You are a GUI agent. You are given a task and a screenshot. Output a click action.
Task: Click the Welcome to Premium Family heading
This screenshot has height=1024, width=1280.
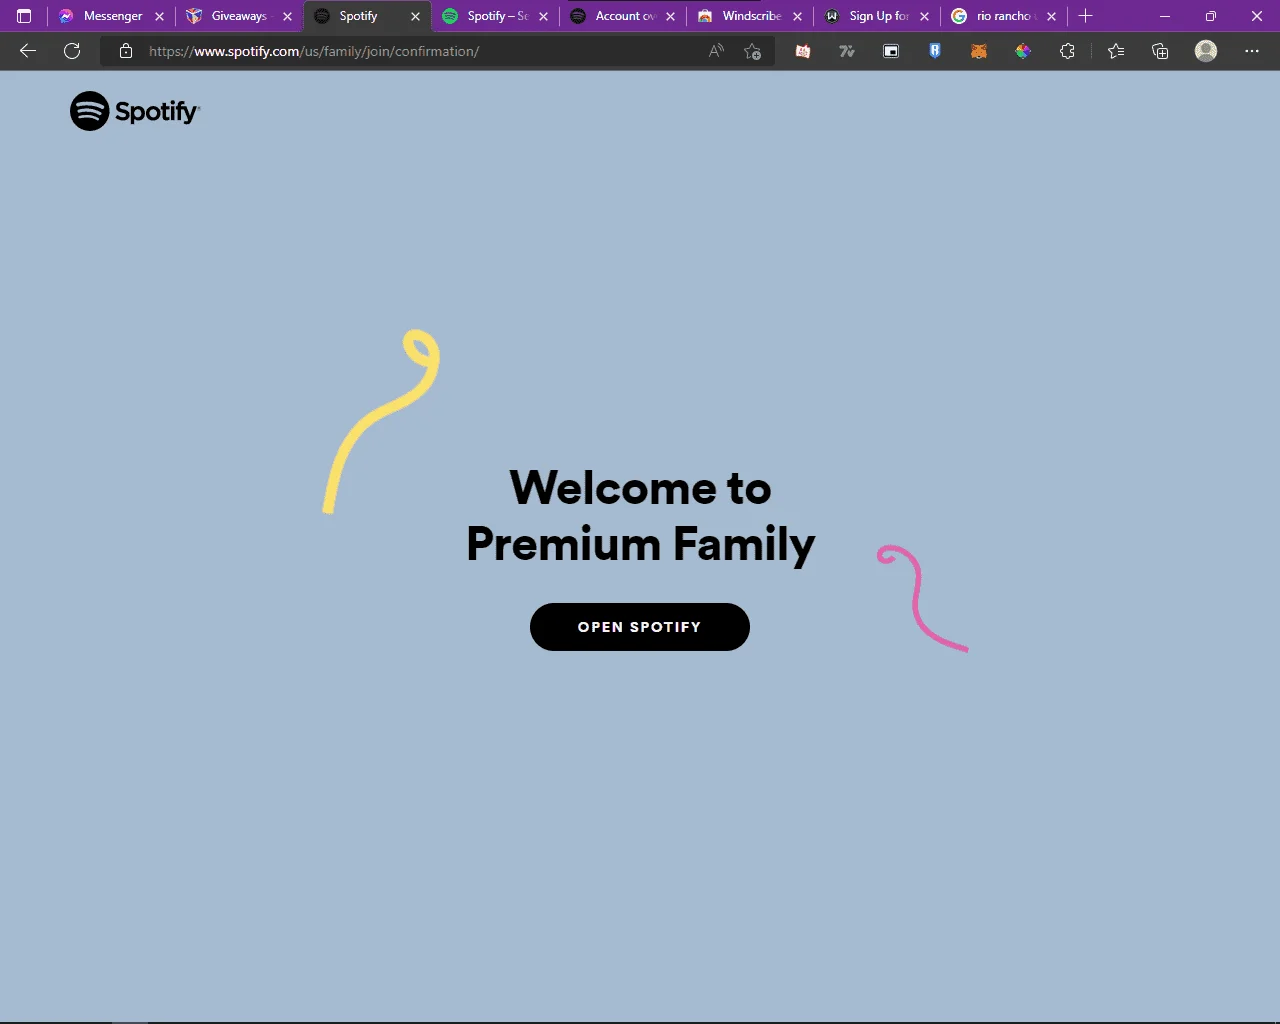pos(640,516)
